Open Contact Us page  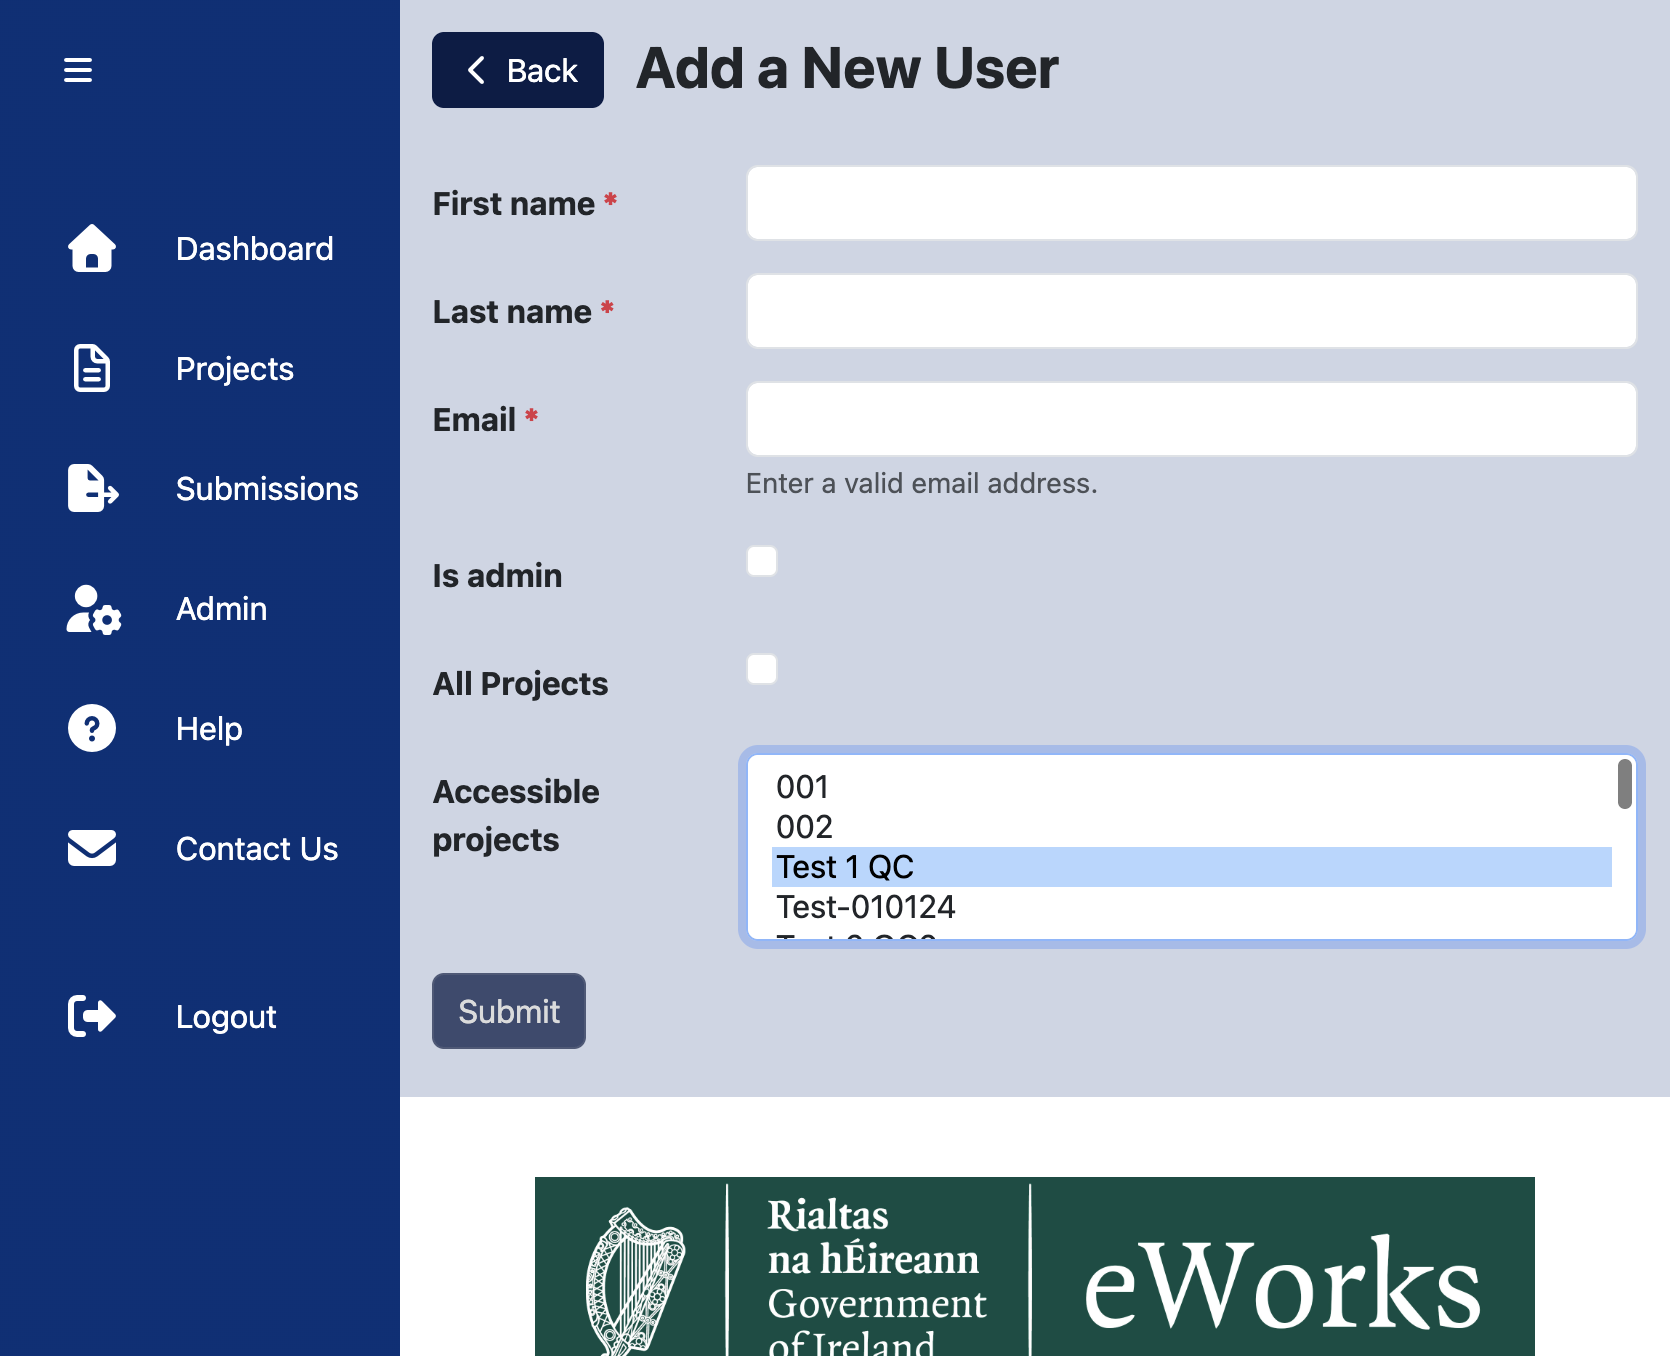tap(257, 849)
